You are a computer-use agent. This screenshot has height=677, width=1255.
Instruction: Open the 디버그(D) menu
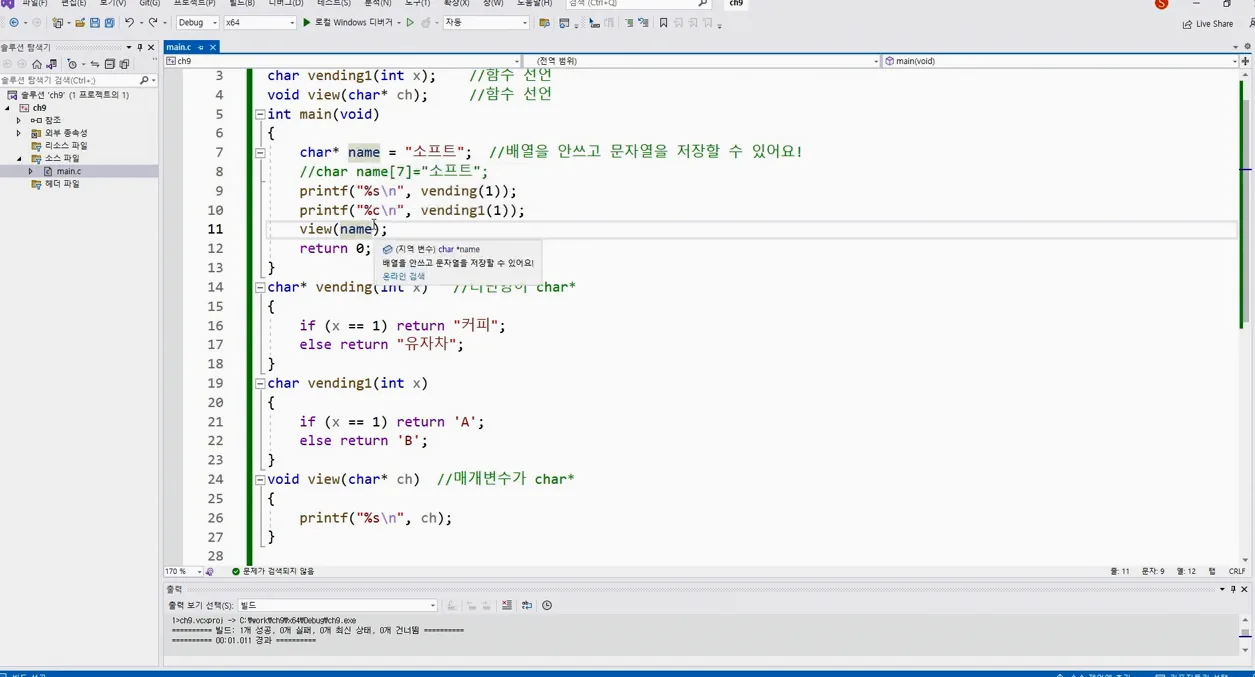point(286,3)
